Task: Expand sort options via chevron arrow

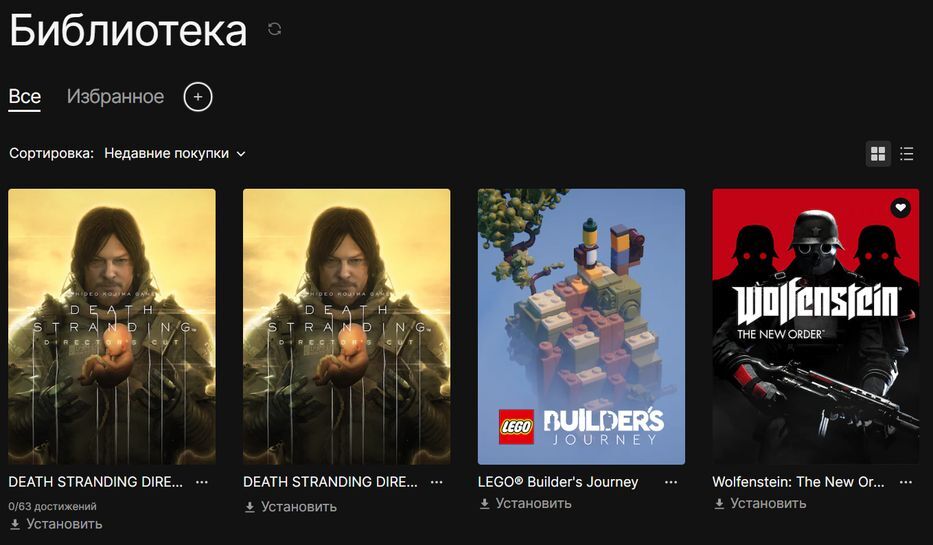Action: coord(241,154)
